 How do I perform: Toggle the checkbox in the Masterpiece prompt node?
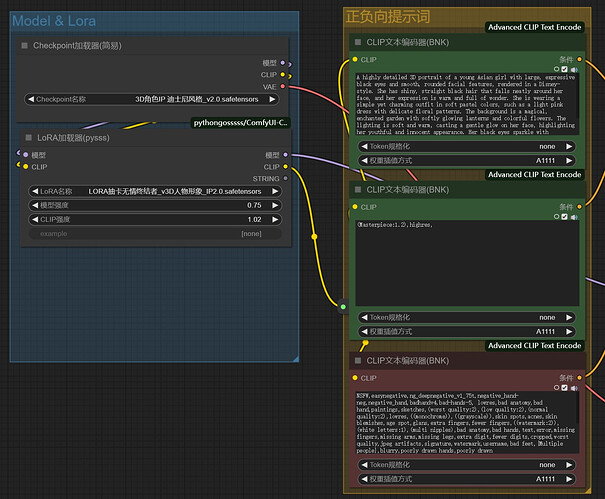click(565, 216)
